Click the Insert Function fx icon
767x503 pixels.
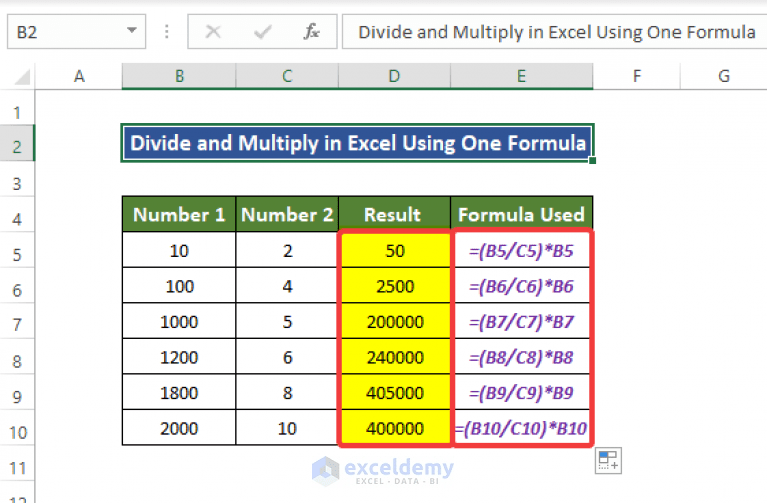[x=312, y=32]
